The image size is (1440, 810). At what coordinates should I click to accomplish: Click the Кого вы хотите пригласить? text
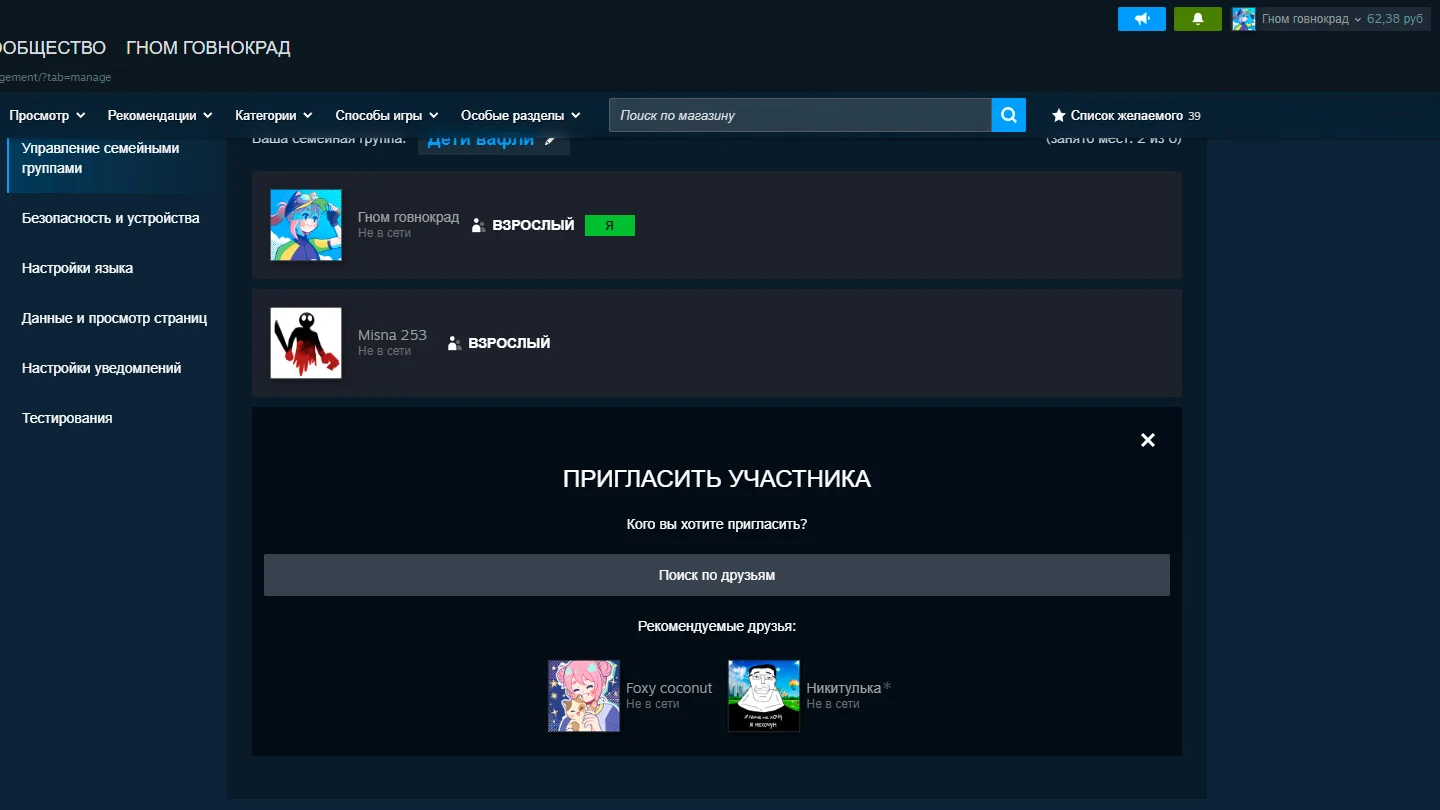pyautogui.click(x=717, y=524)
